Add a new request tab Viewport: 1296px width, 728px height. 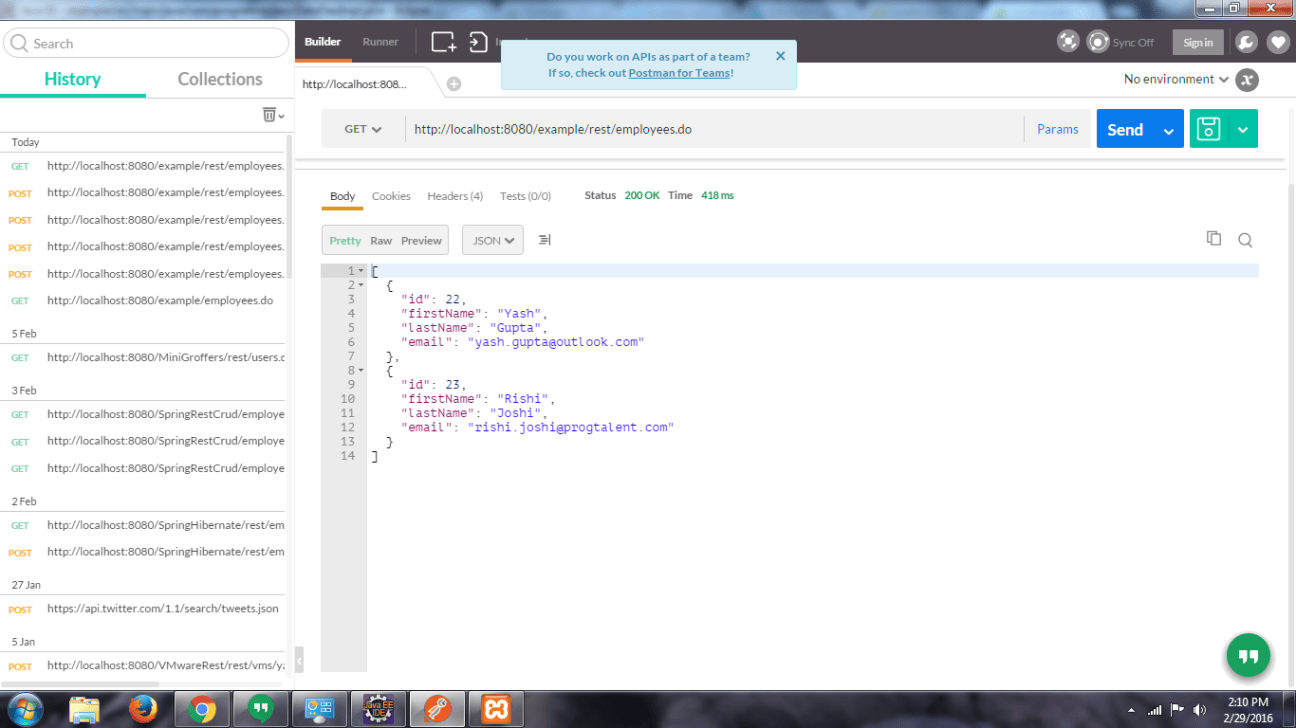coord(454,84)
